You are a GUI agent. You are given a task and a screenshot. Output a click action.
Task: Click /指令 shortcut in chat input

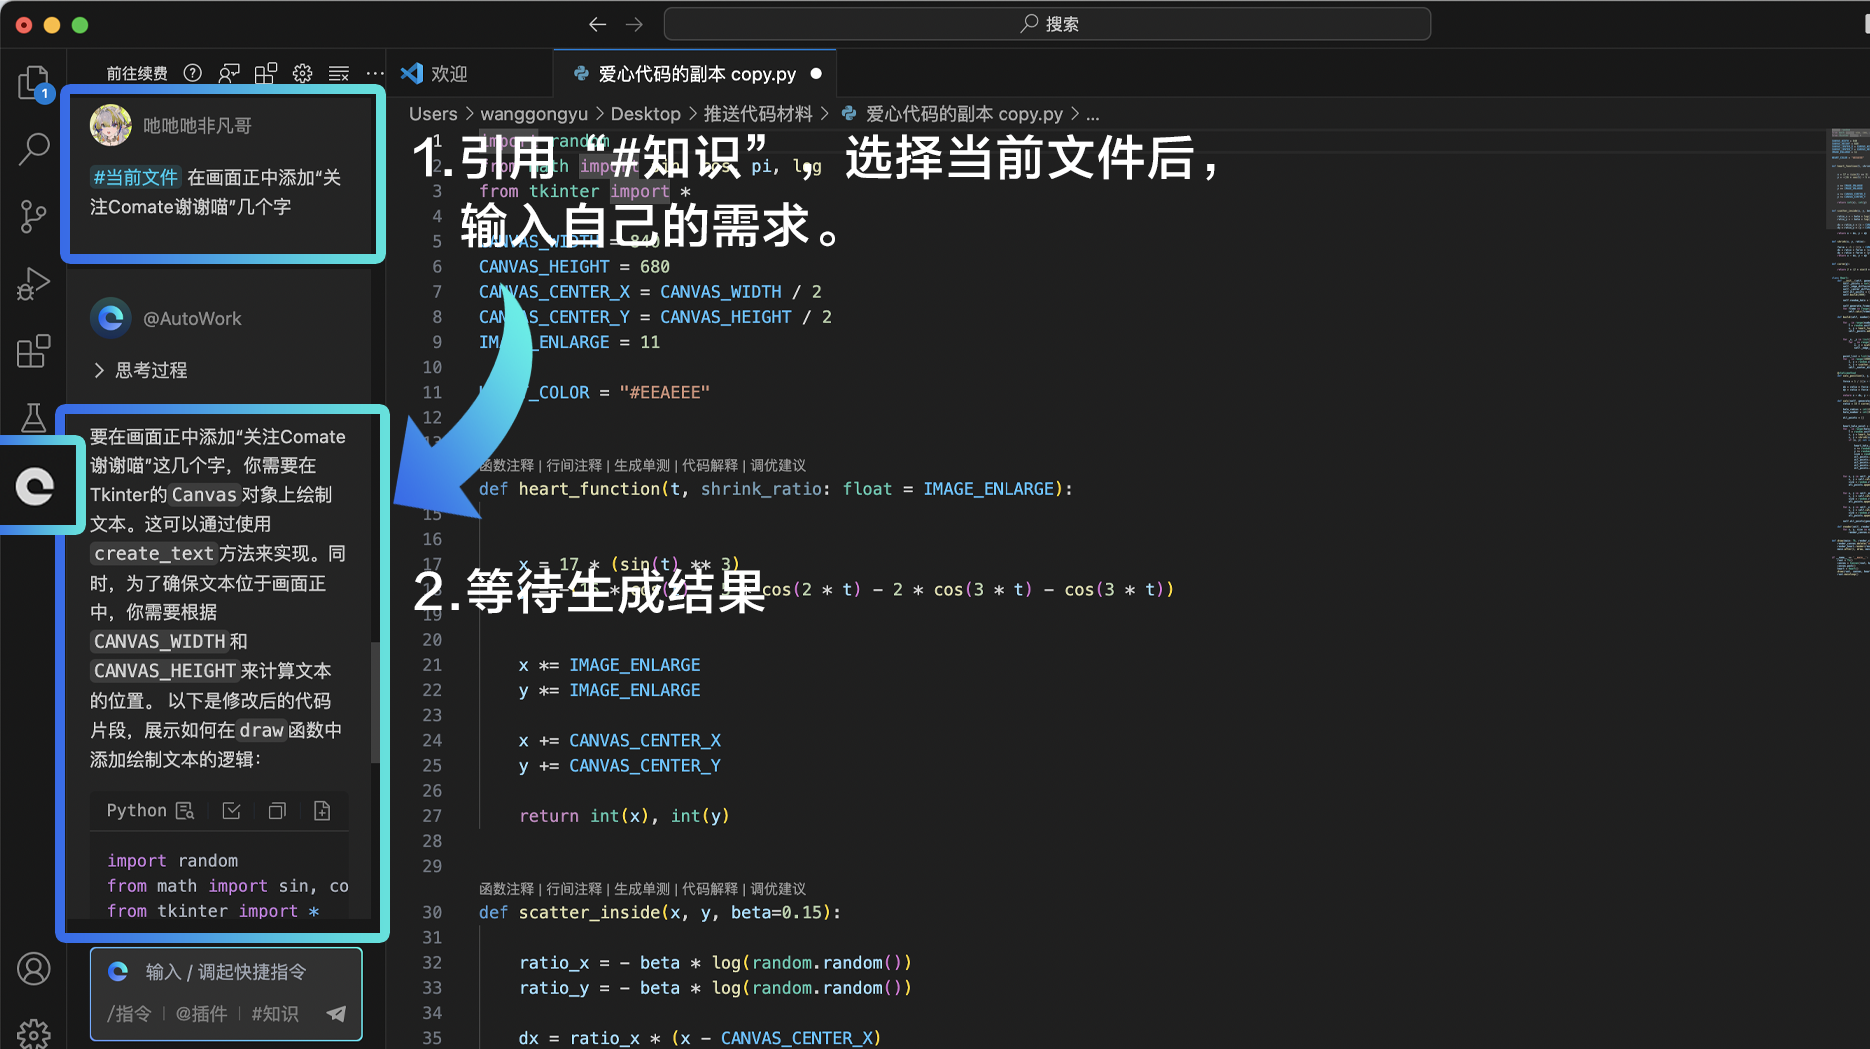tap(129, 1014)
